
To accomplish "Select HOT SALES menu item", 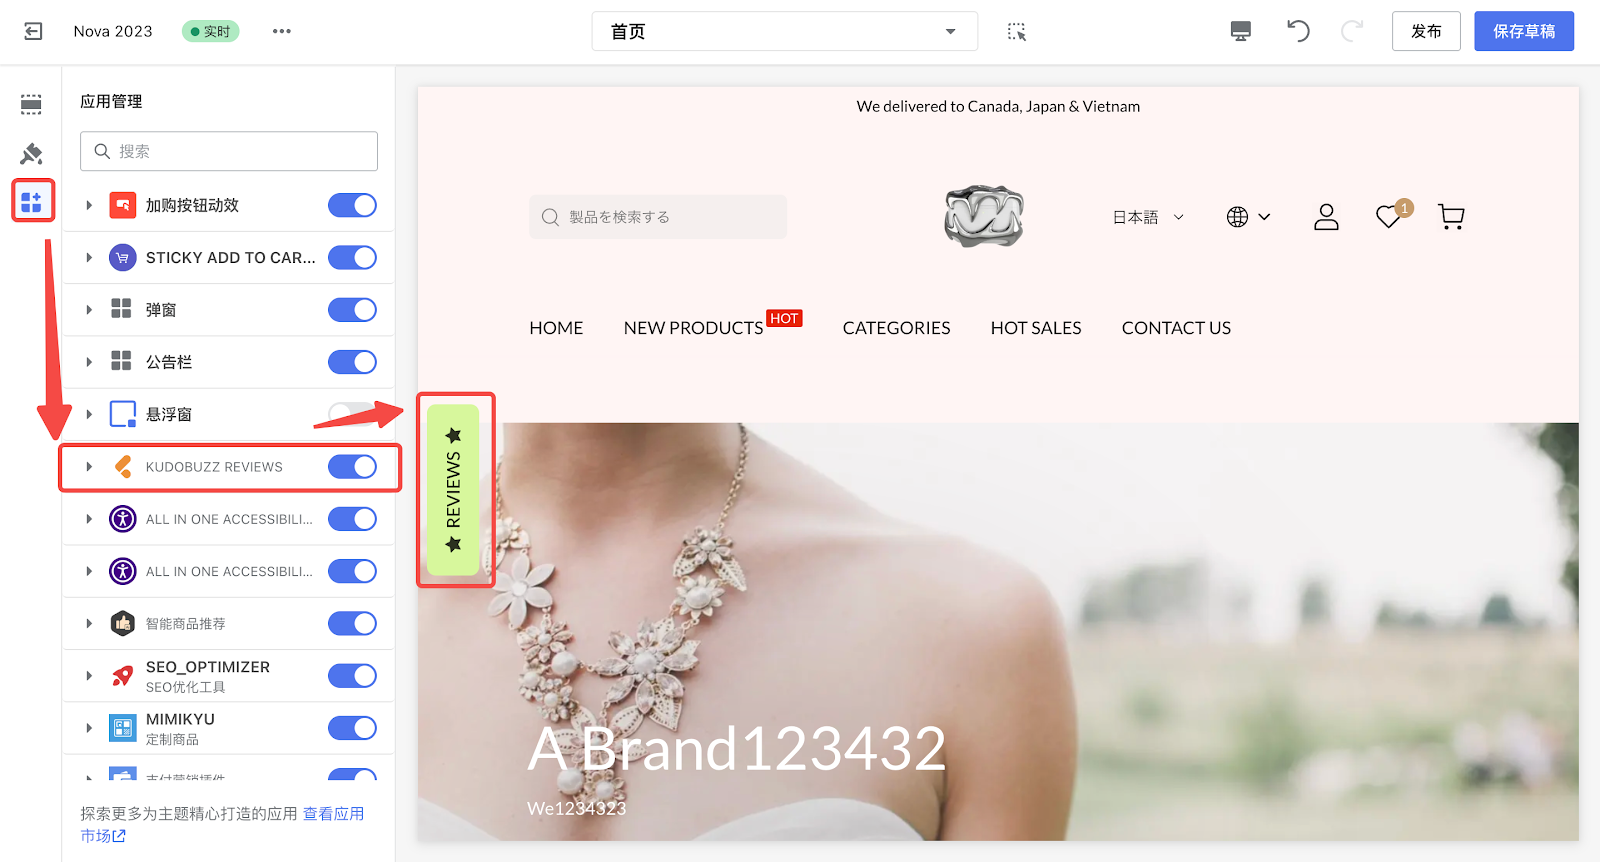I will click(x=1035, y=328).
